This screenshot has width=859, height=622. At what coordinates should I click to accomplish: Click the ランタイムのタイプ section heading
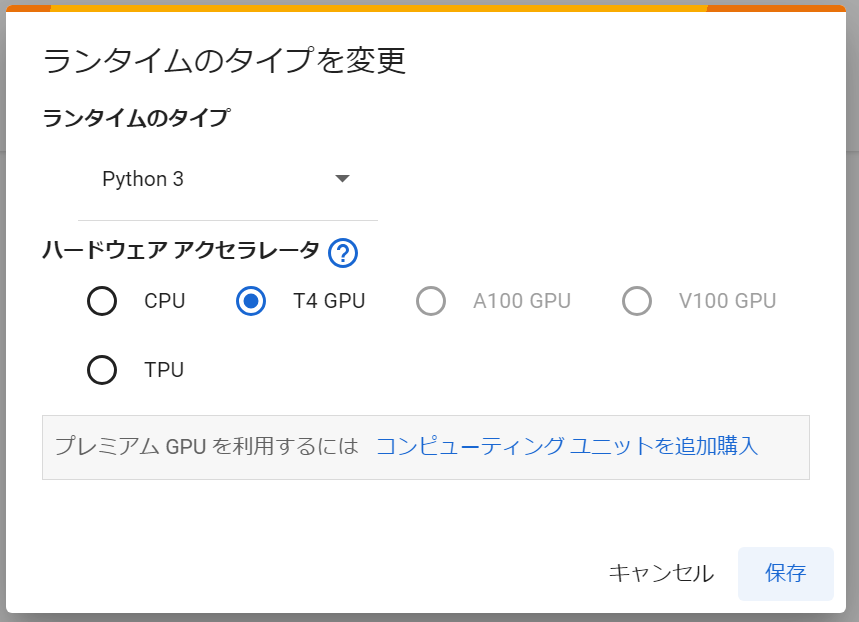coord(137,118)
